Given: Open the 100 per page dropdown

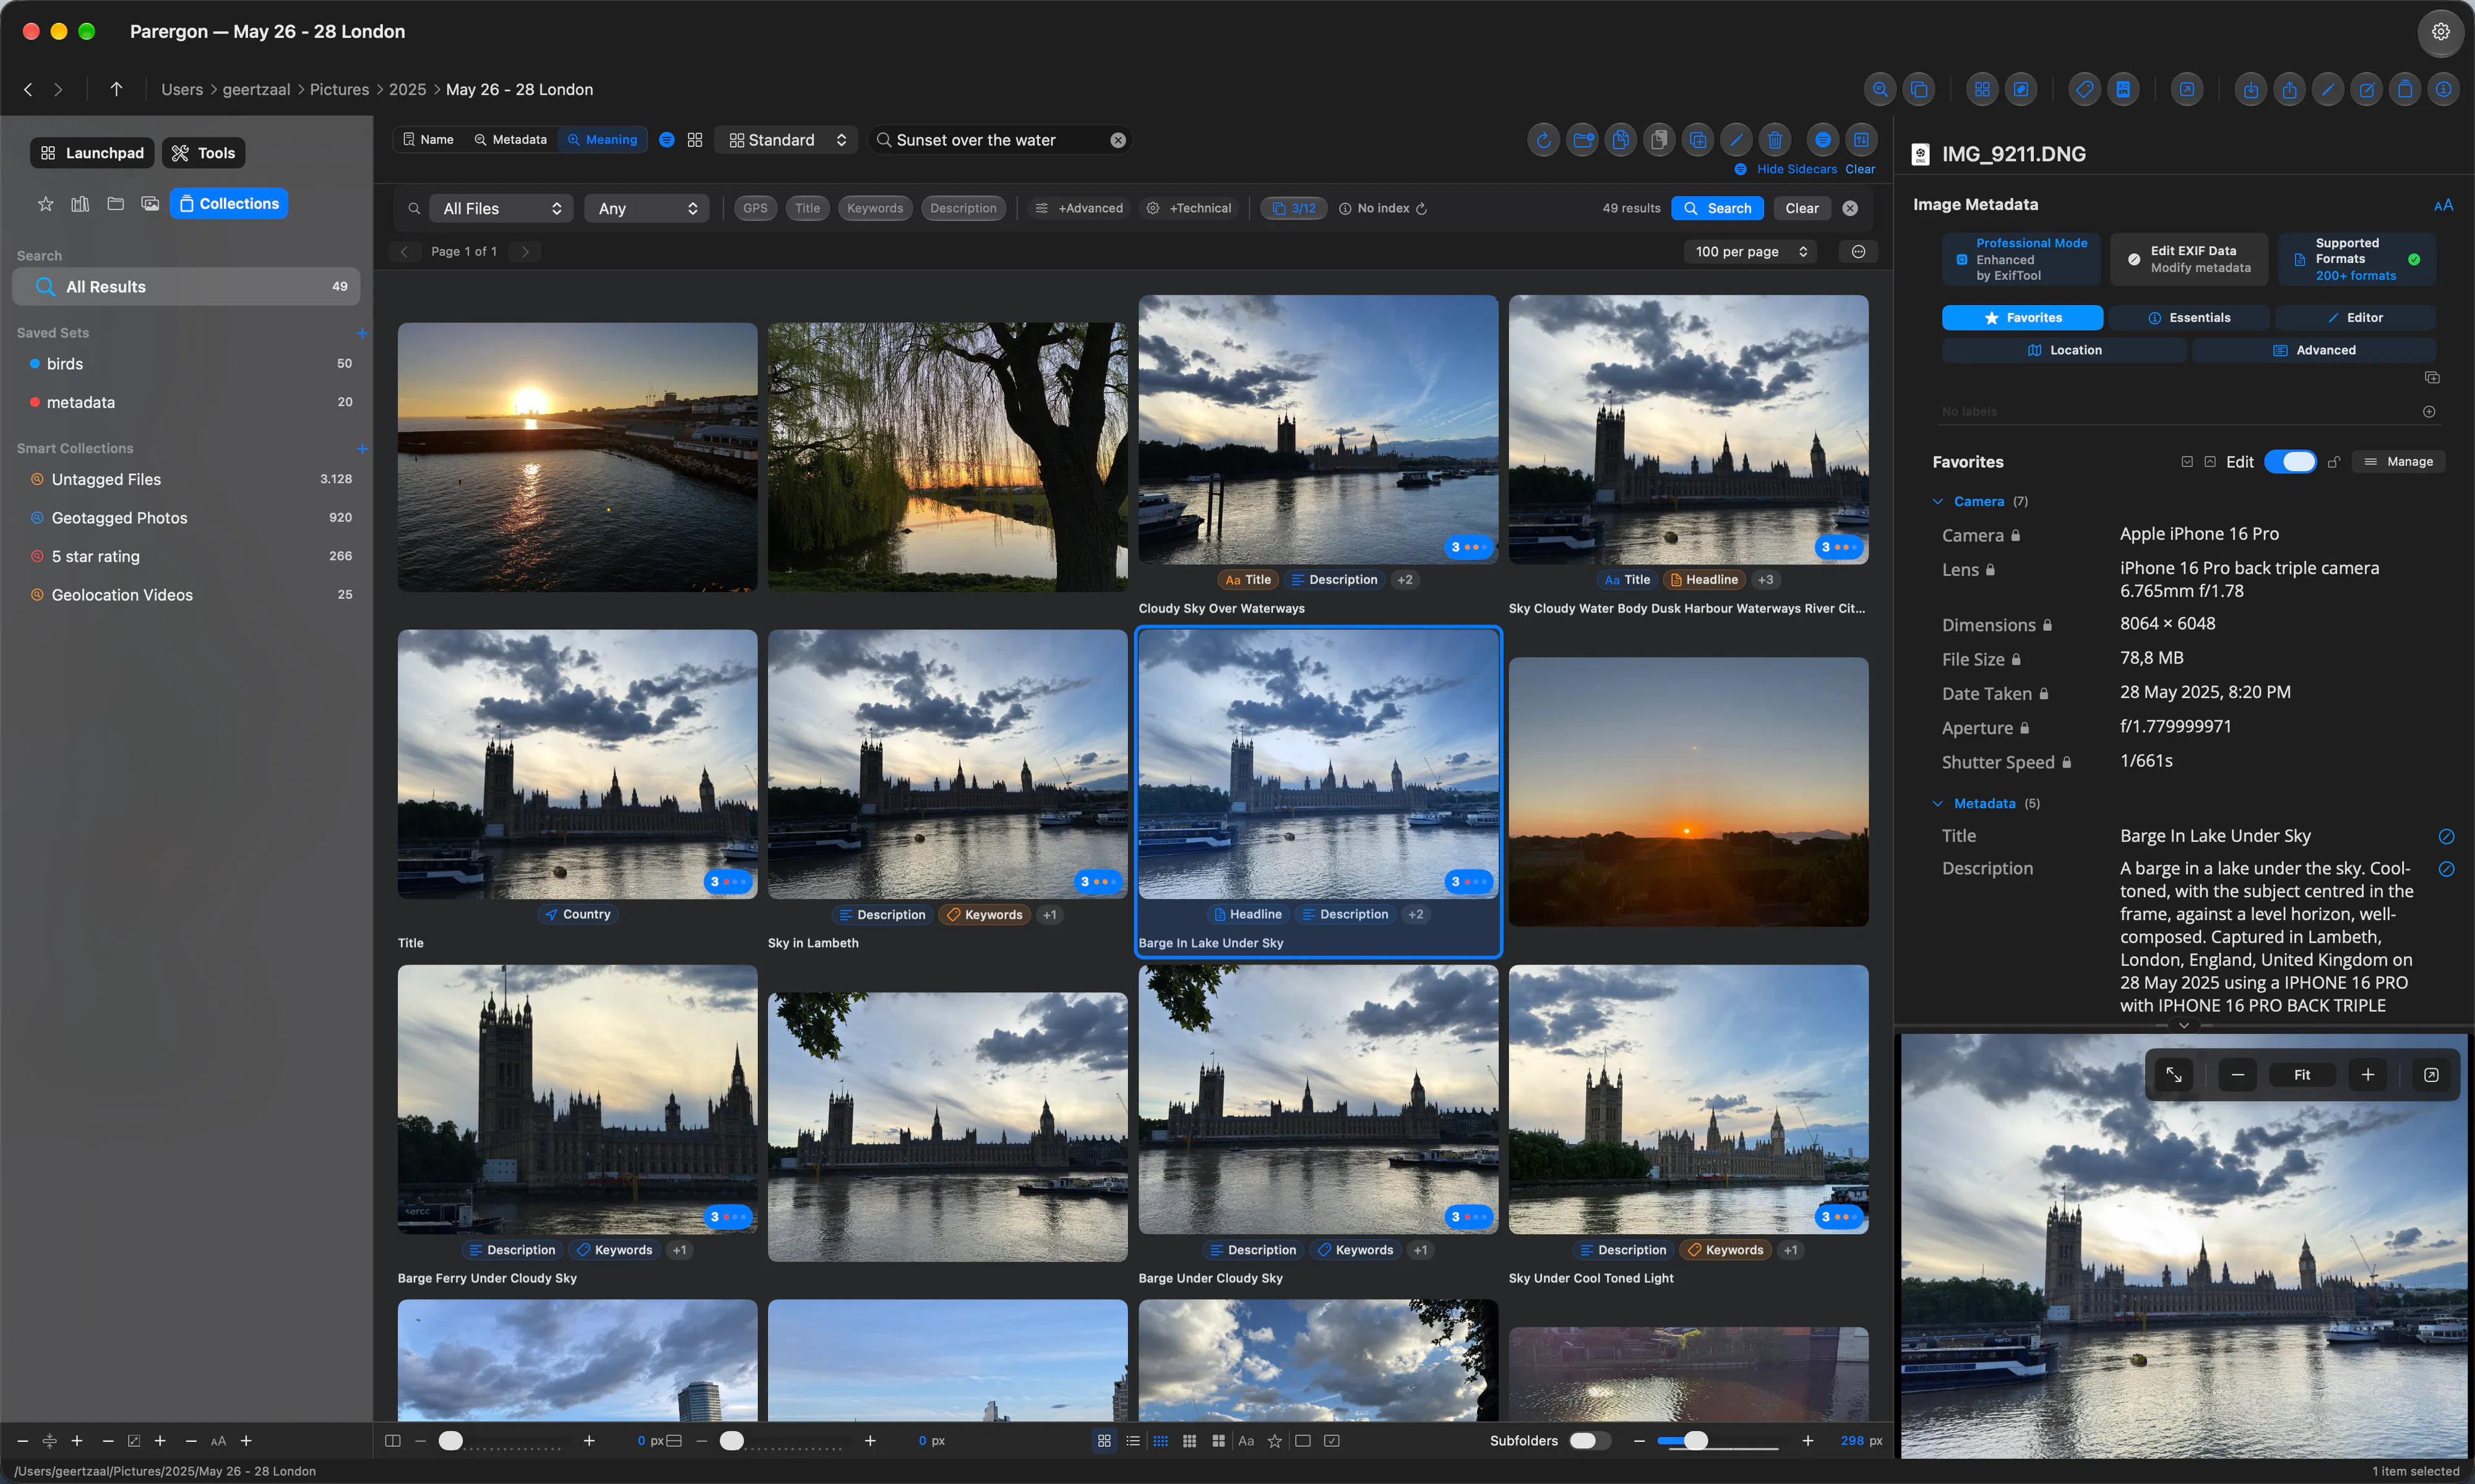Looking at the screenshot, I should (x=1750, y=252).
